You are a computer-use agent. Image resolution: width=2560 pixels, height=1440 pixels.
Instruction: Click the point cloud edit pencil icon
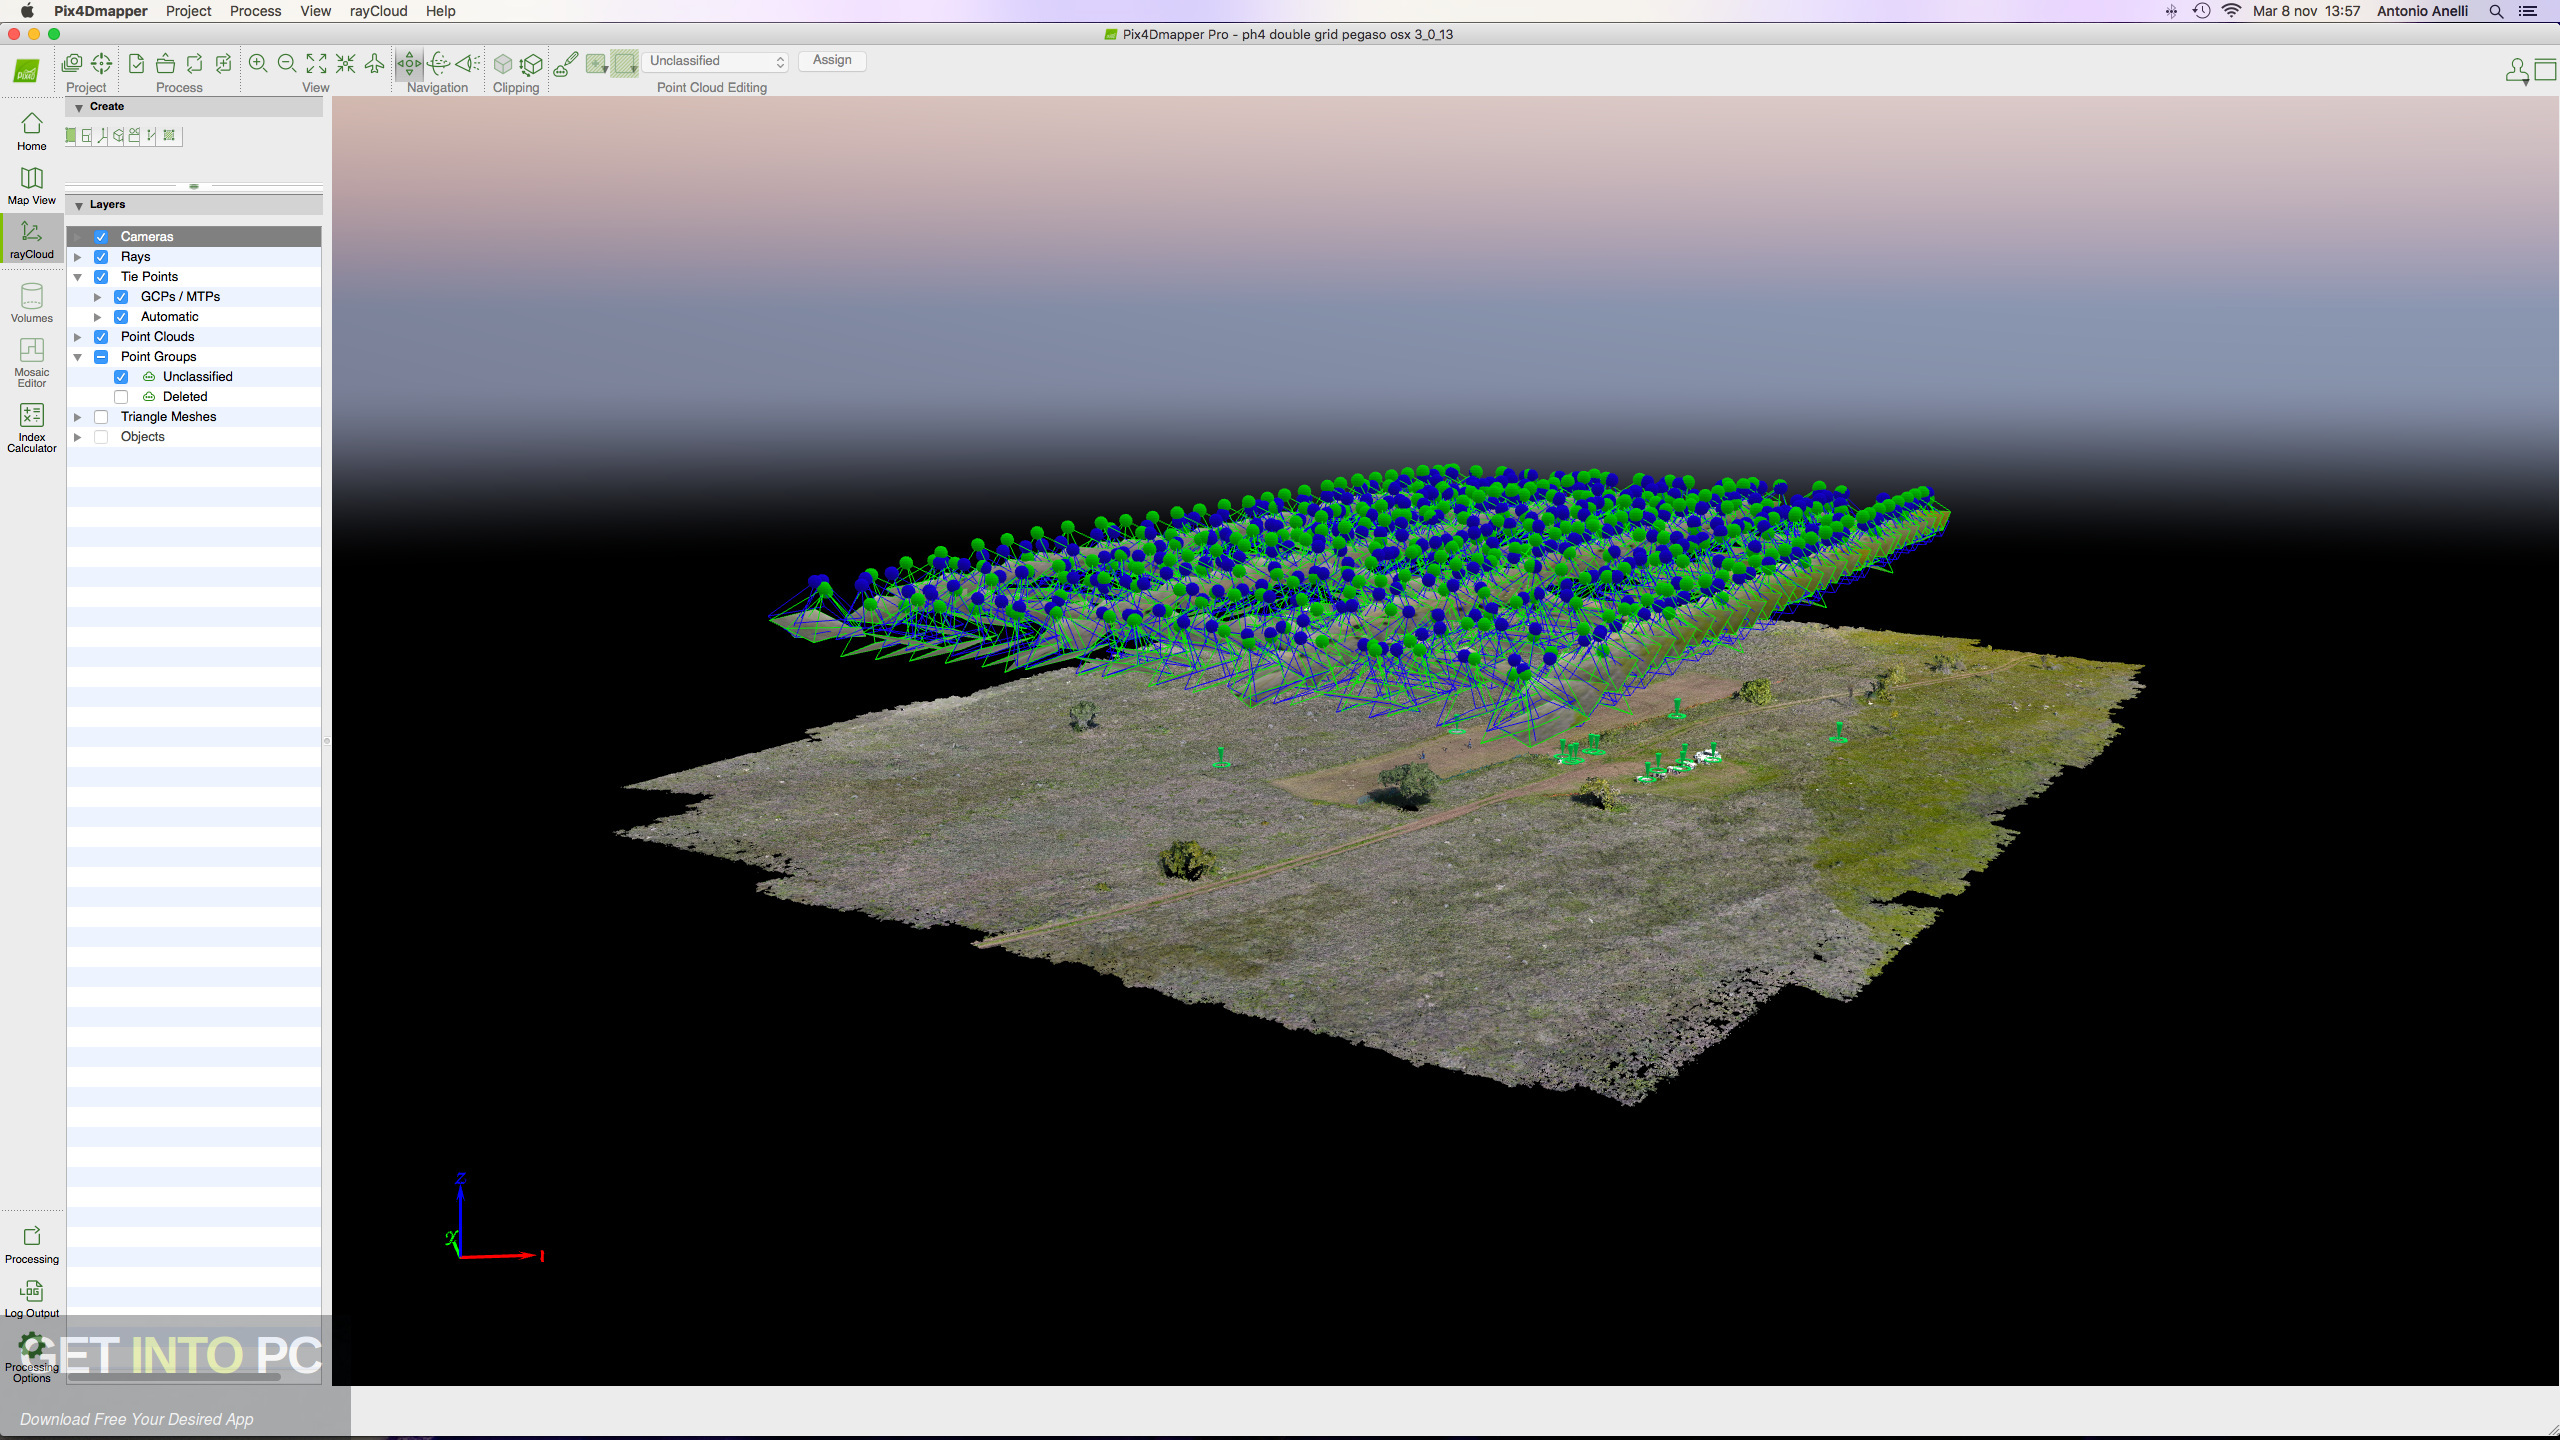[x=565, y=64]
